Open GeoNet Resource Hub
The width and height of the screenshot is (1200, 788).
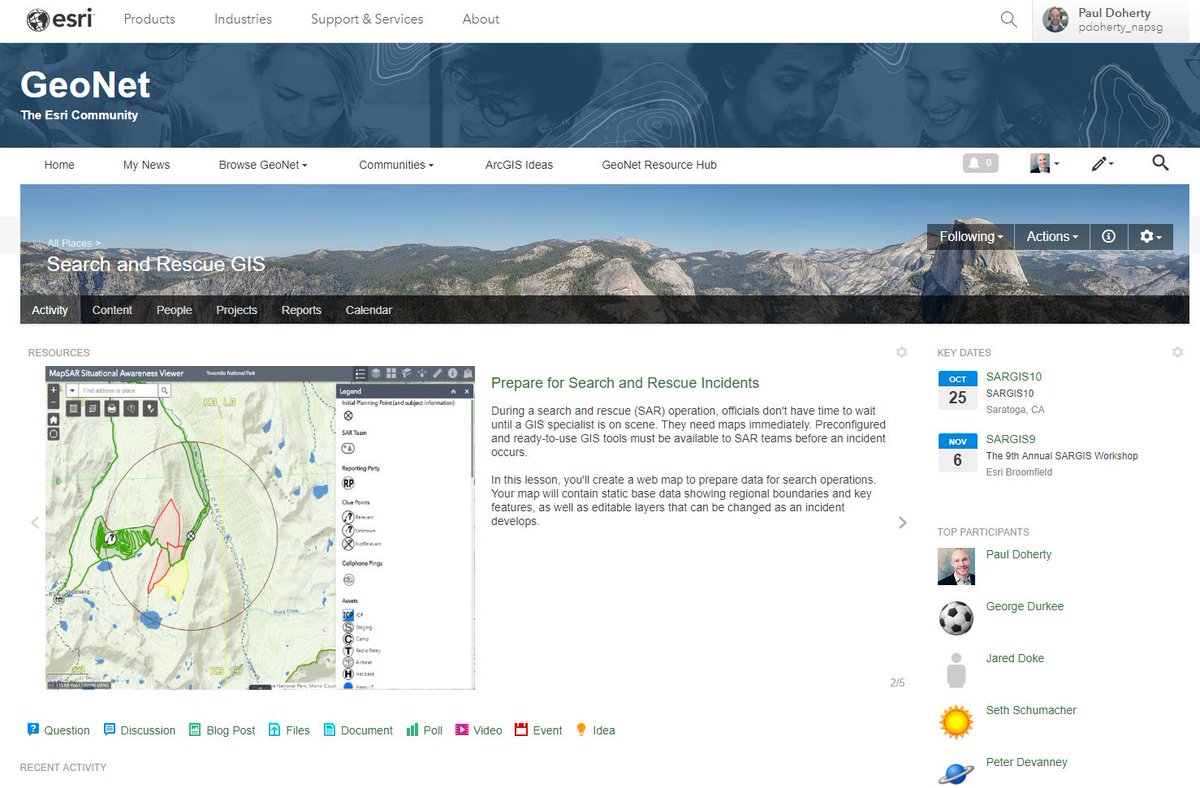click(659, 165)
